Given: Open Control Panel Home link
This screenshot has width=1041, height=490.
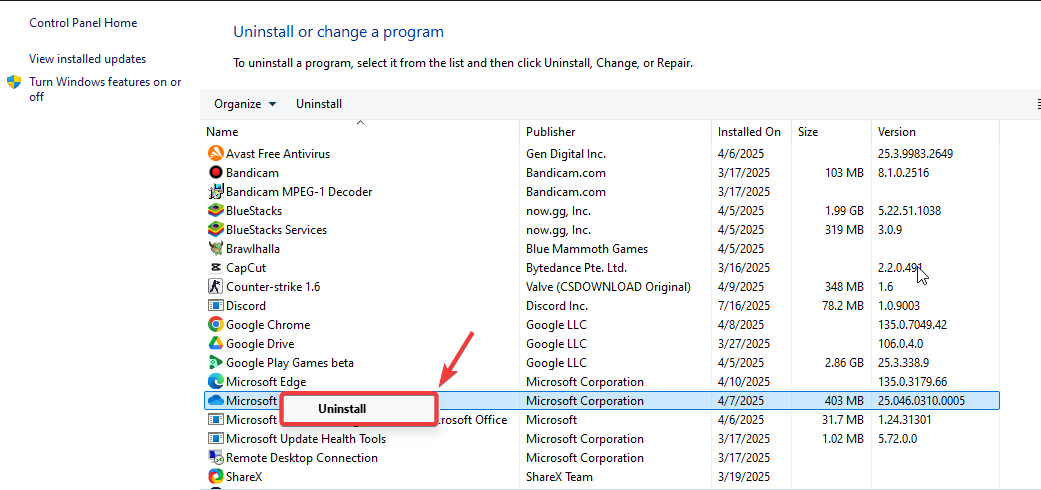Looking at the screenshot, I should tap(83, 23).
